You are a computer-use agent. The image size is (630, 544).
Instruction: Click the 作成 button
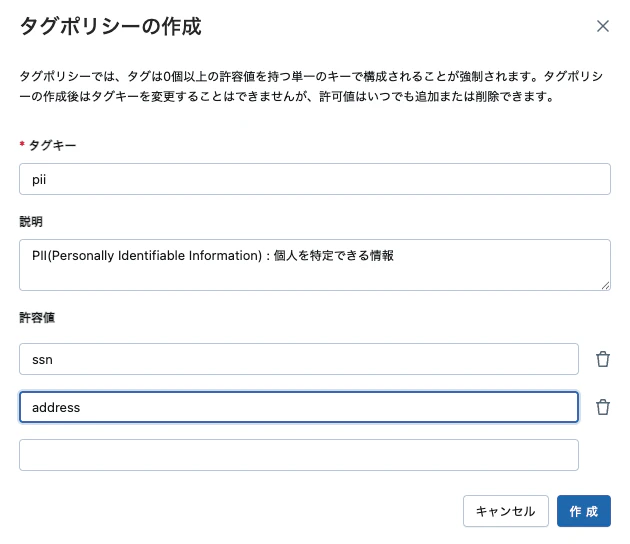pyautogui.click(x=584, y=511)
